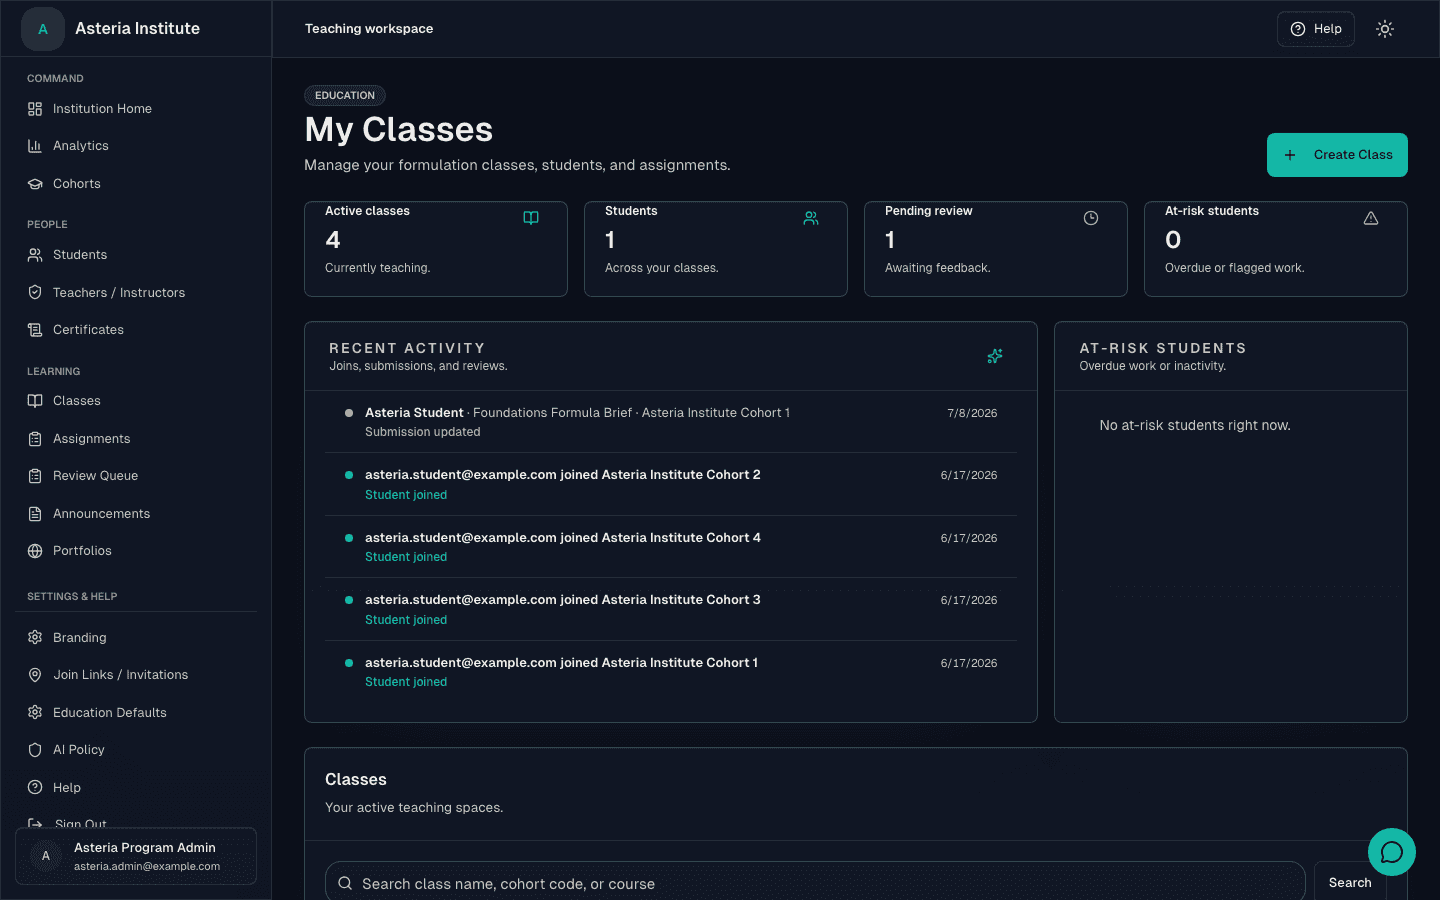Open the chat bubble widget
The height and width of the screenshot is (900, 1440).
(x=1392, y=852)
